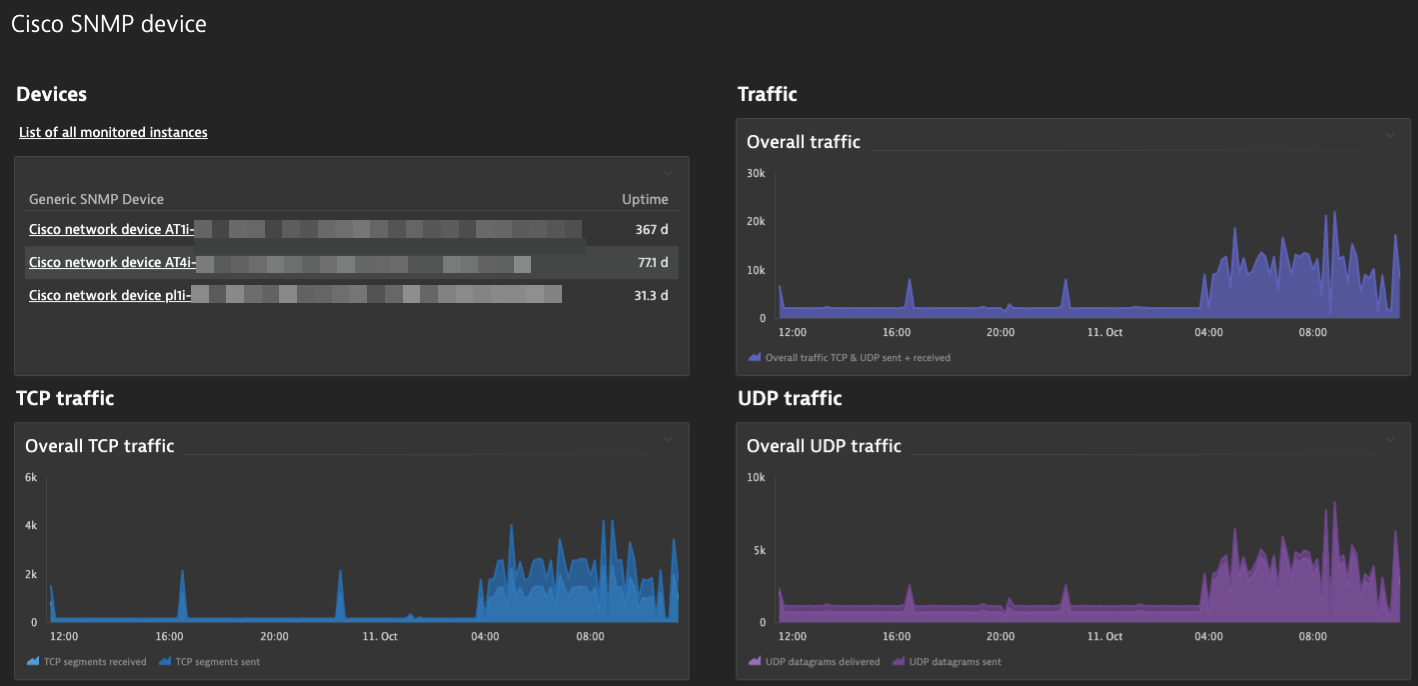Expand the Overall TCP traffic tile chevron menu
Viewport: 1418px width, 686px height.
tap(669, 439)
